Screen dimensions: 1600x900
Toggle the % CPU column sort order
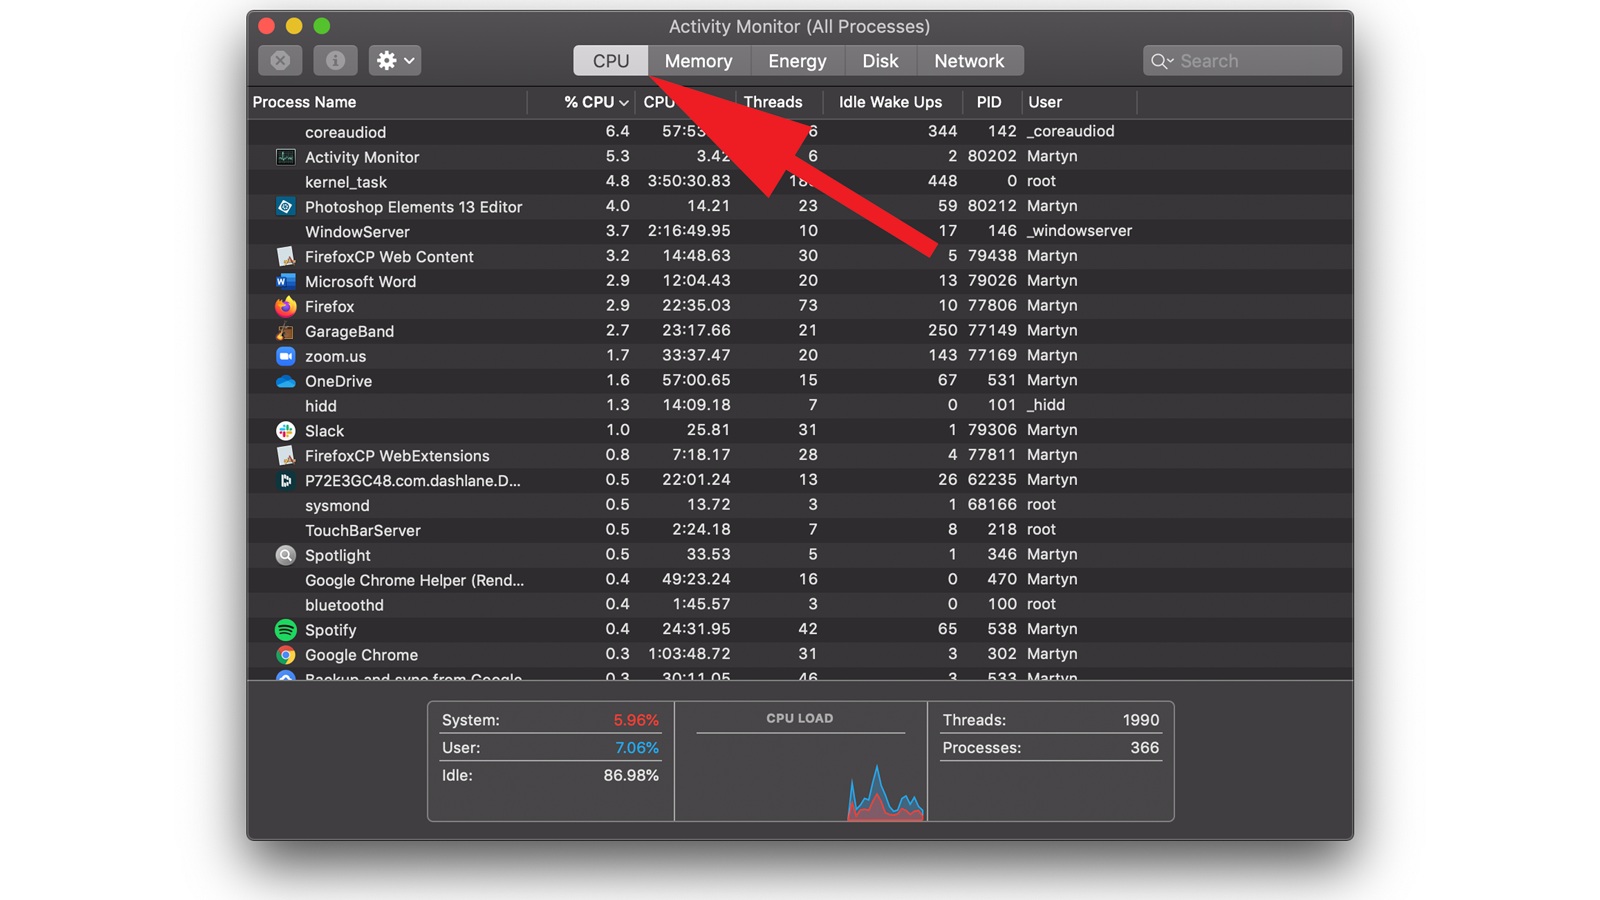click(x=595, y=102)
